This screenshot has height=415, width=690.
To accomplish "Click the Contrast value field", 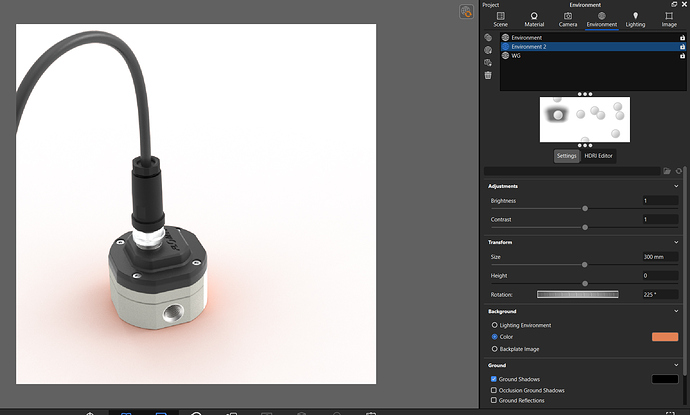I will pos(660,219).
